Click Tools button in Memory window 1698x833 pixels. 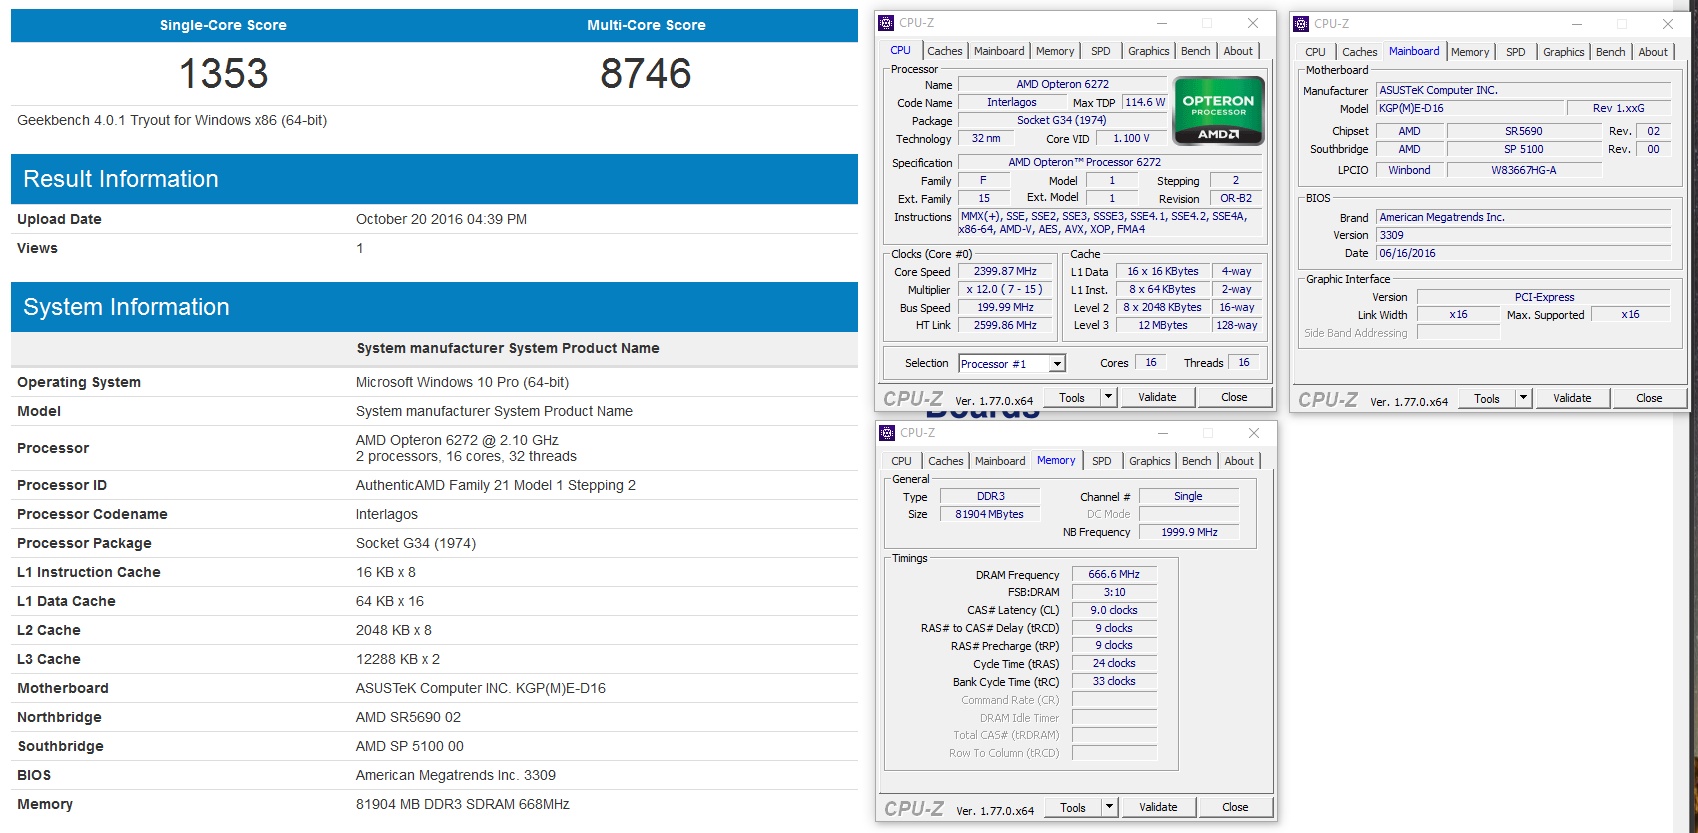(1073, 807)
